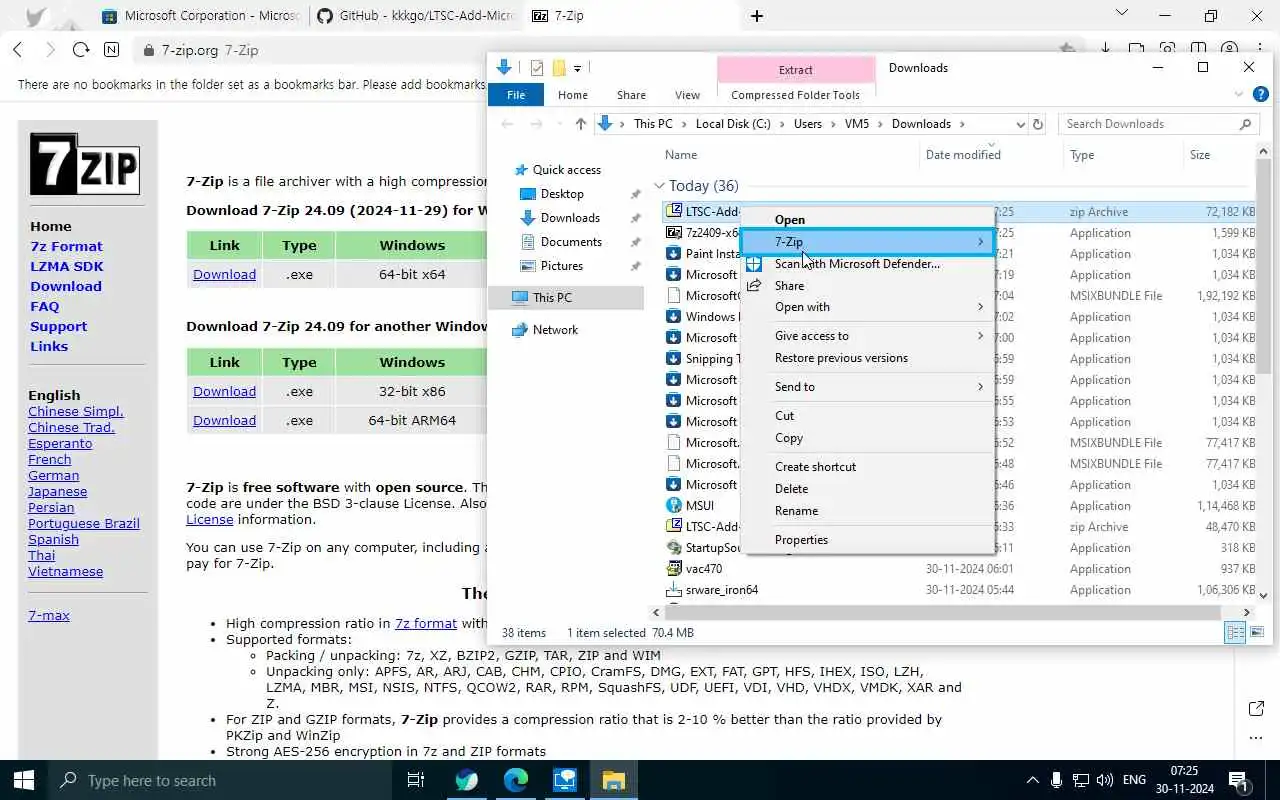The height and width of the screenshot is (800, 1280).
Task: Click the 7-Zip logo on webpage
Action: click(84, 164)
